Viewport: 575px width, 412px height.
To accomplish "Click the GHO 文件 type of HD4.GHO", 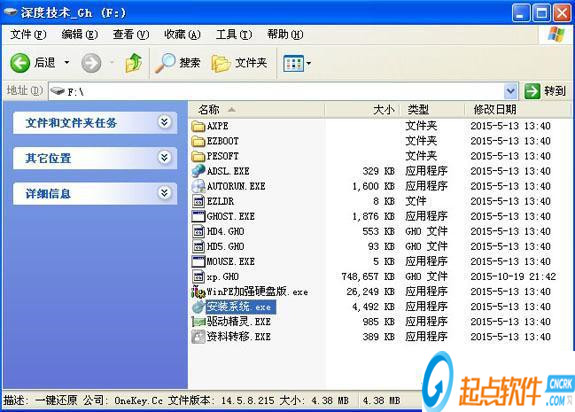I will [426, 231].
